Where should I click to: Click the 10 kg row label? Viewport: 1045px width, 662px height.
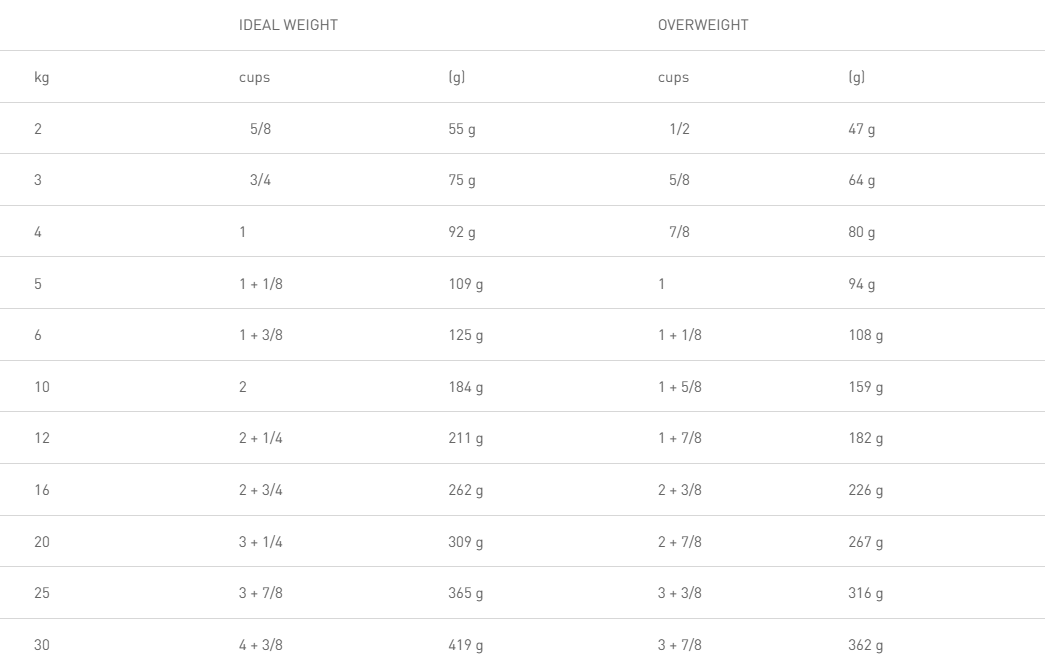pyautogui.click(x=42, y=388)
